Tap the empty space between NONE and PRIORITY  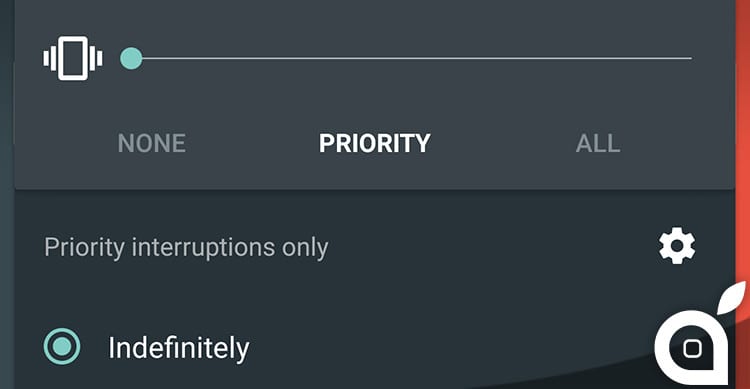253,143
